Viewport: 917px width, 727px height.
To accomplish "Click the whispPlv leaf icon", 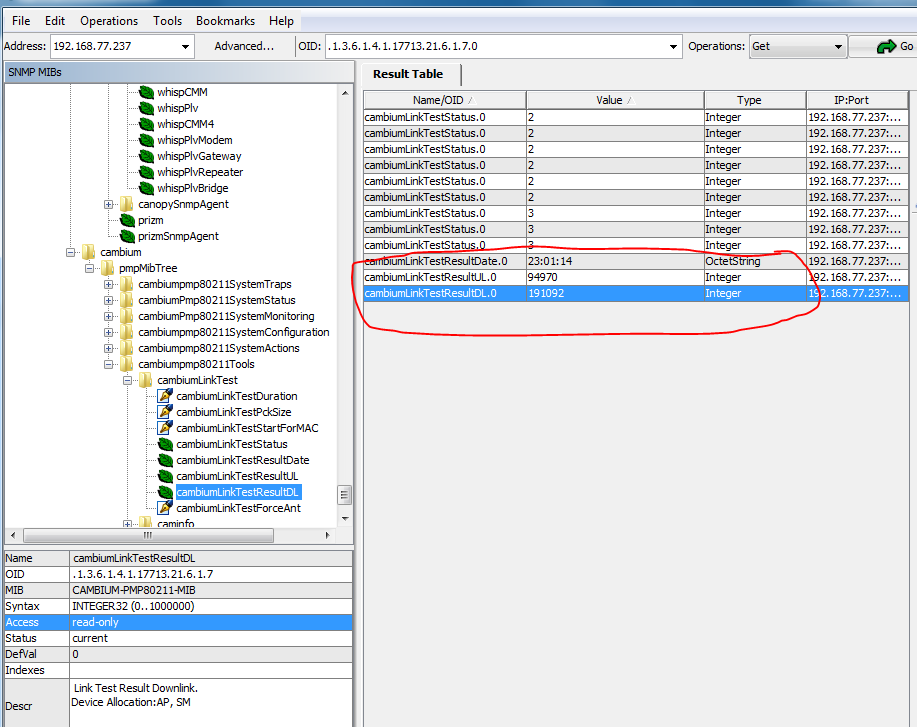I will pyautogui.click(x=146, y=108).
